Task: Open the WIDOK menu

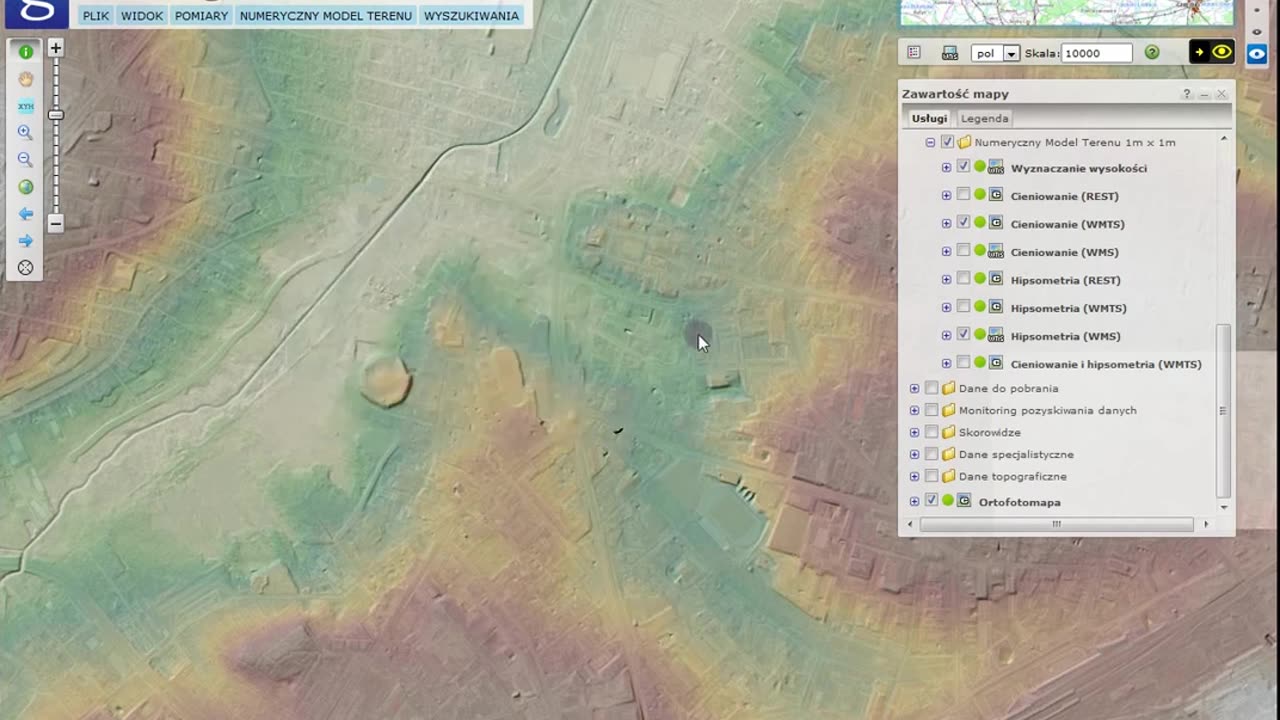Action: click(x=142, y=16)
